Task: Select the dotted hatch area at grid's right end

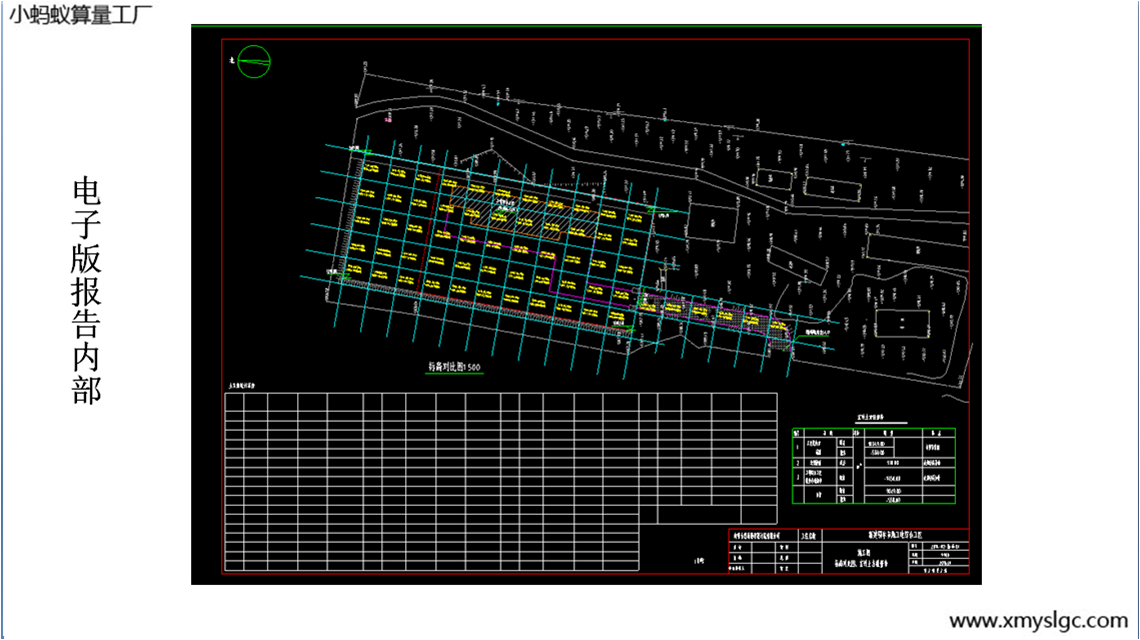Action: [778, 328]
